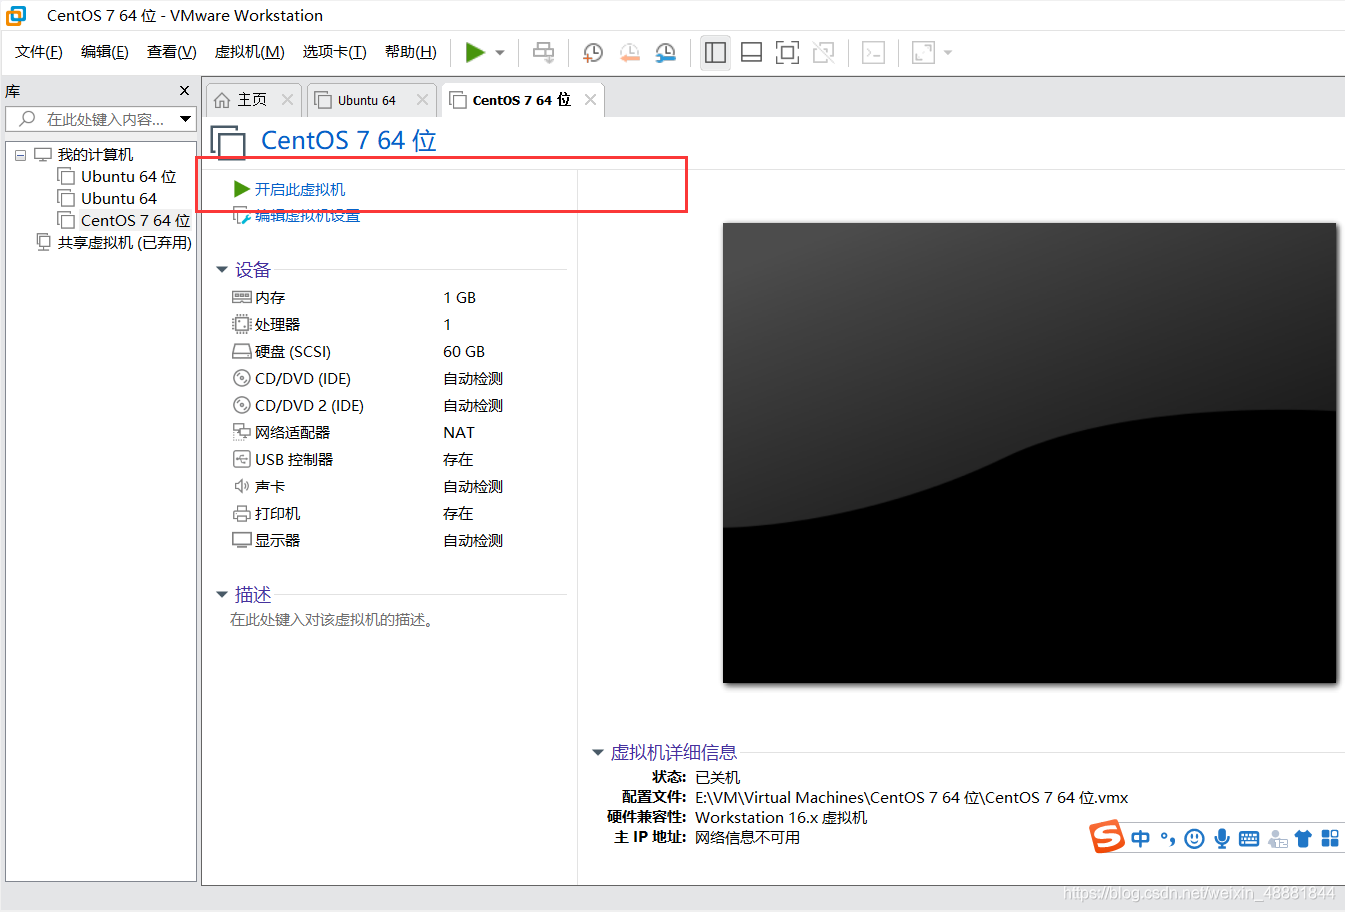Open the Sogou emoji smiley icon

[1194, 839]
